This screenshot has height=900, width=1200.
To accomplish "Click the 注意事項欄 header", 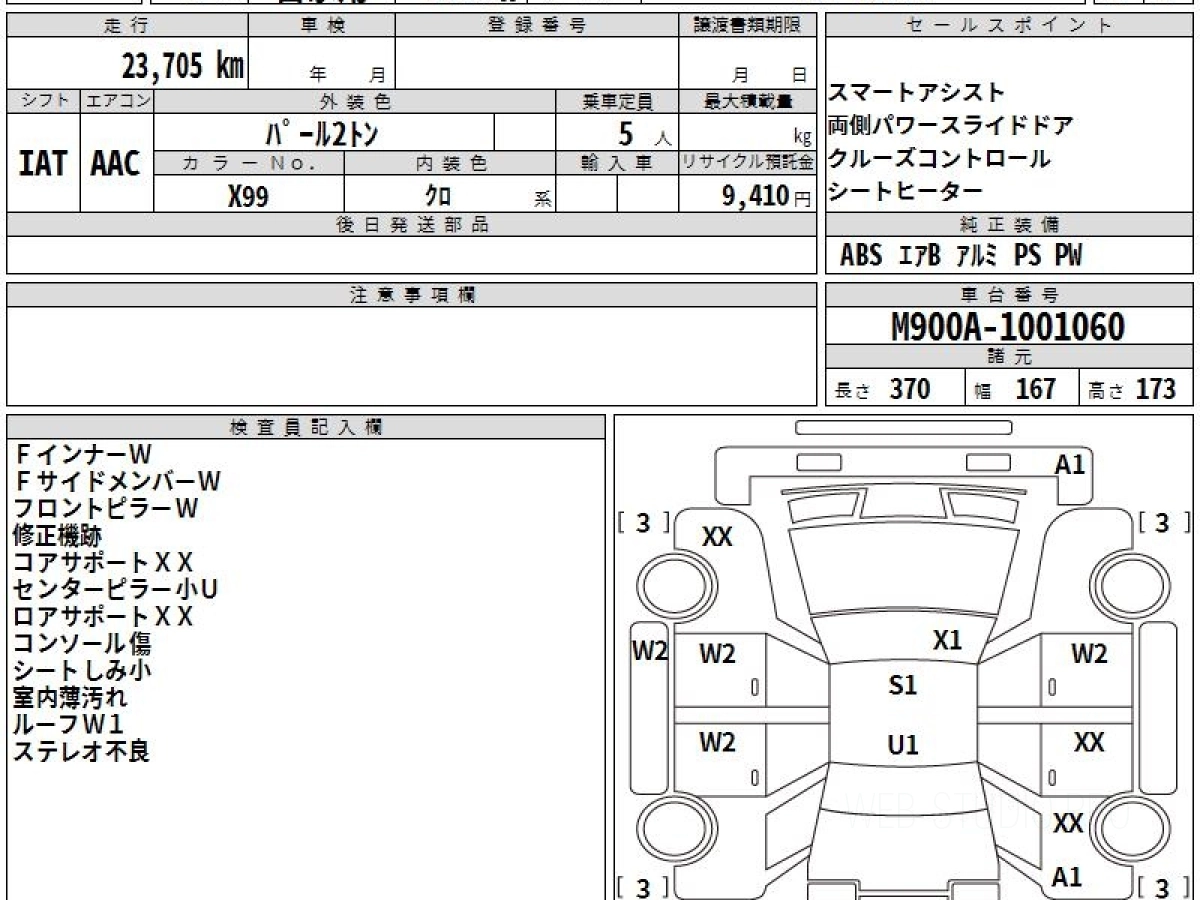I will coord(411,295).
